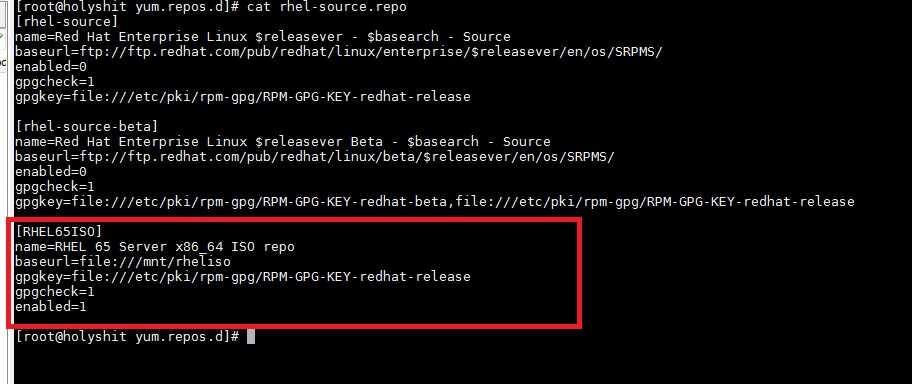Click the name line ending in Beta - $basearch - Source
Viewport: 912px width, 384px height.
[x=283, y=141]
